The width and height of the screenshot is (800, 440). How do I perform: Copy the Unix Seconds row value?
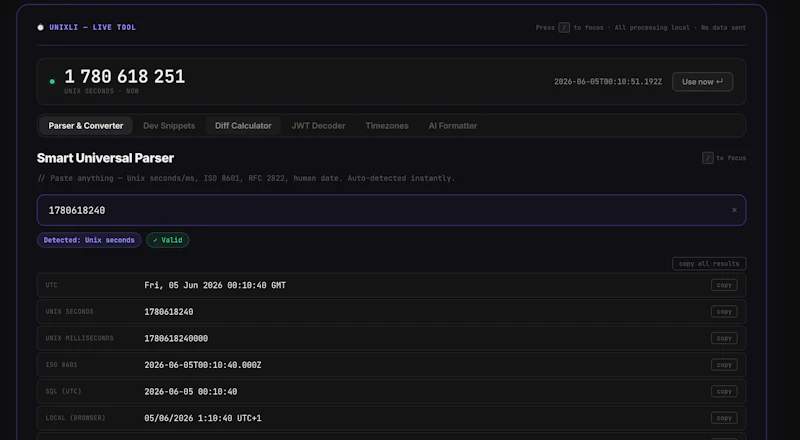[724, 312]
